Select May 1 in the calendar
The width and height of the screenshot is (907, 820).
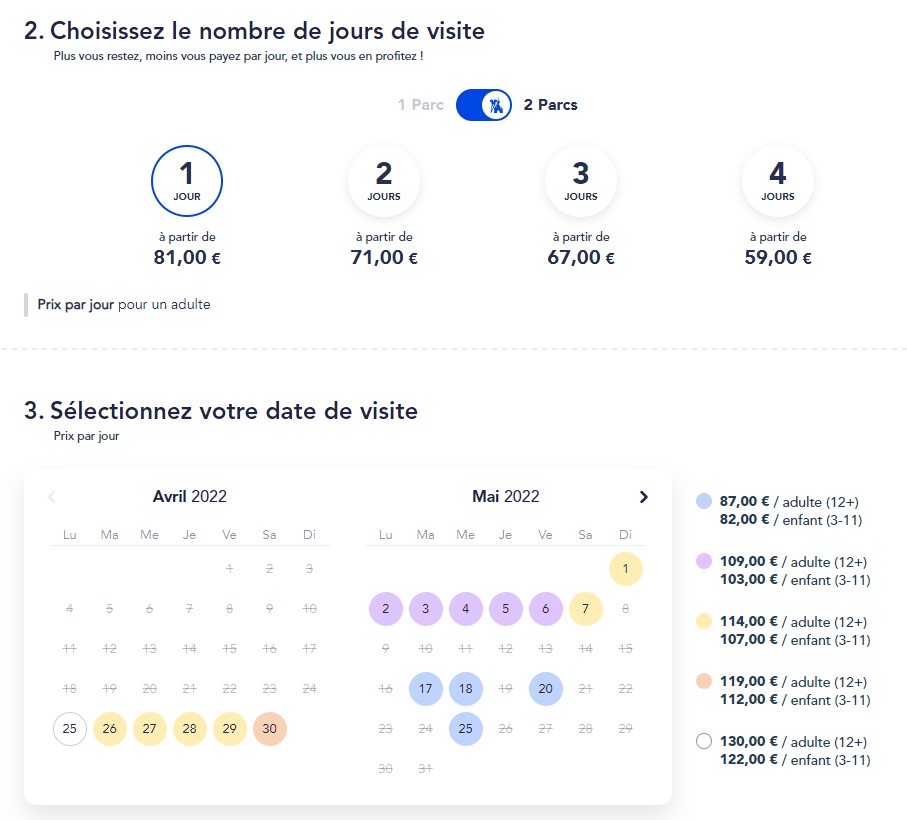click(625, 568)
